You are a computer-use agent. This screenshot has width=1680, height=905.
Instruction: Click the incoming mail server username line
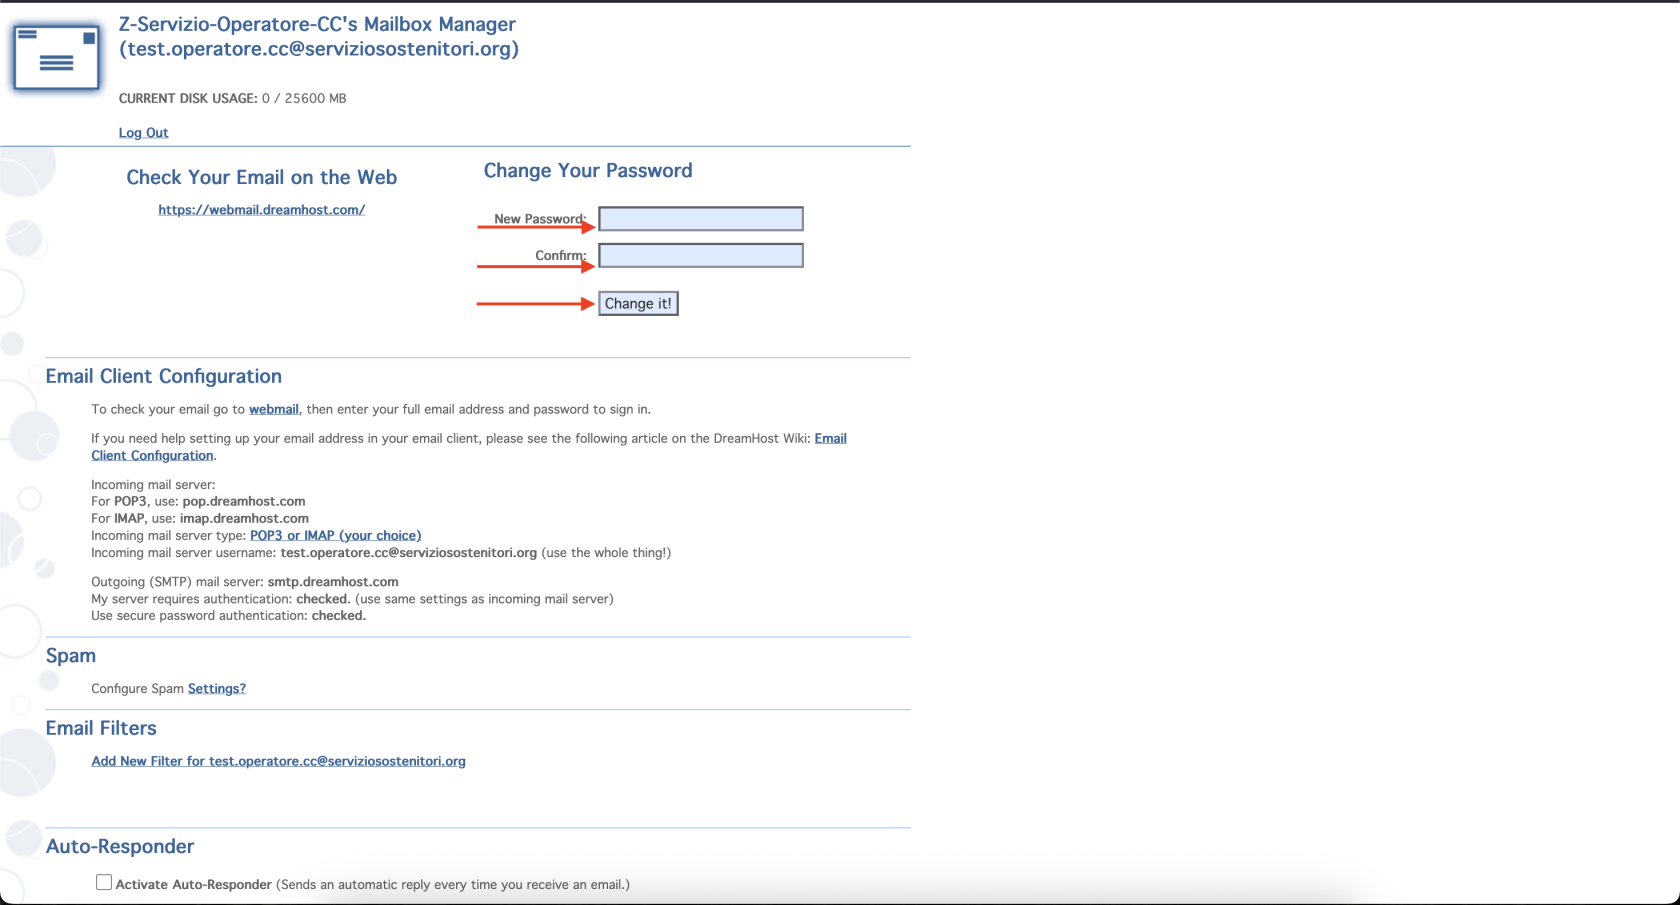tap(381, 553)
